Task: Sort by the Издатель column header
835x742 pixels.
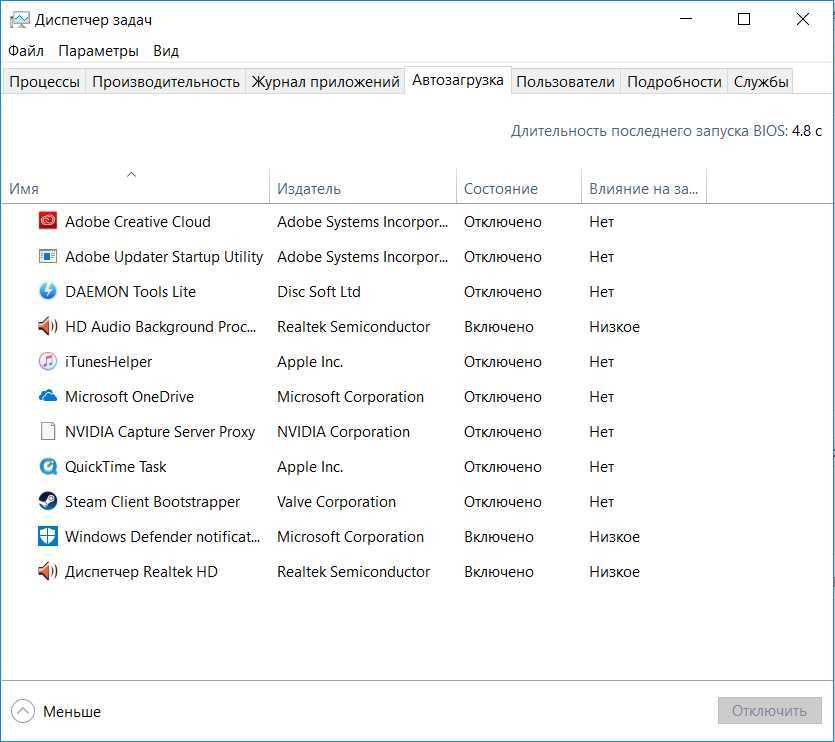Action: pyautogui.click(x=363, y=185)
